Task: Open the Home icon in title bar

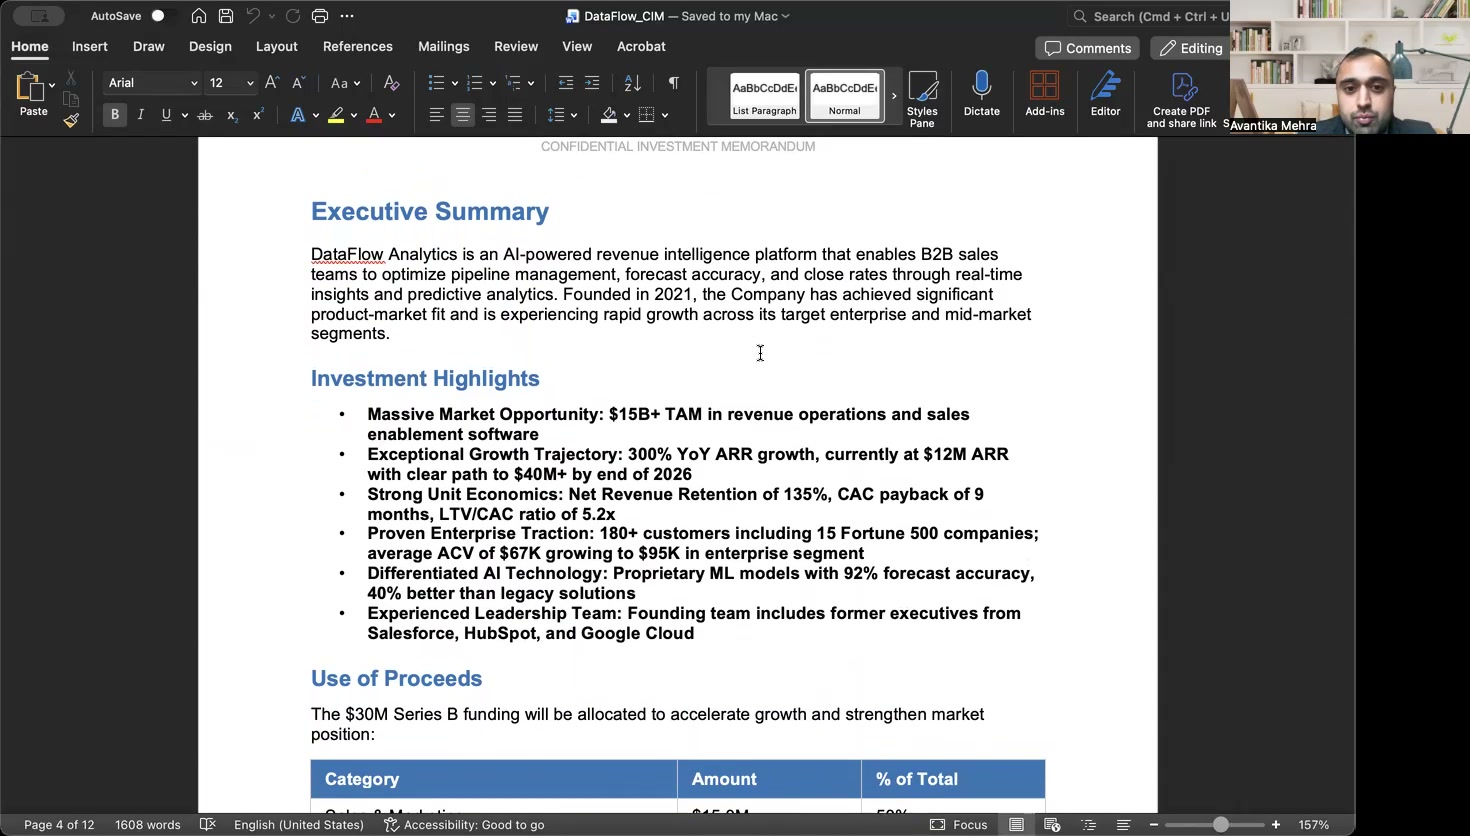Action: [x=199, y=16]
